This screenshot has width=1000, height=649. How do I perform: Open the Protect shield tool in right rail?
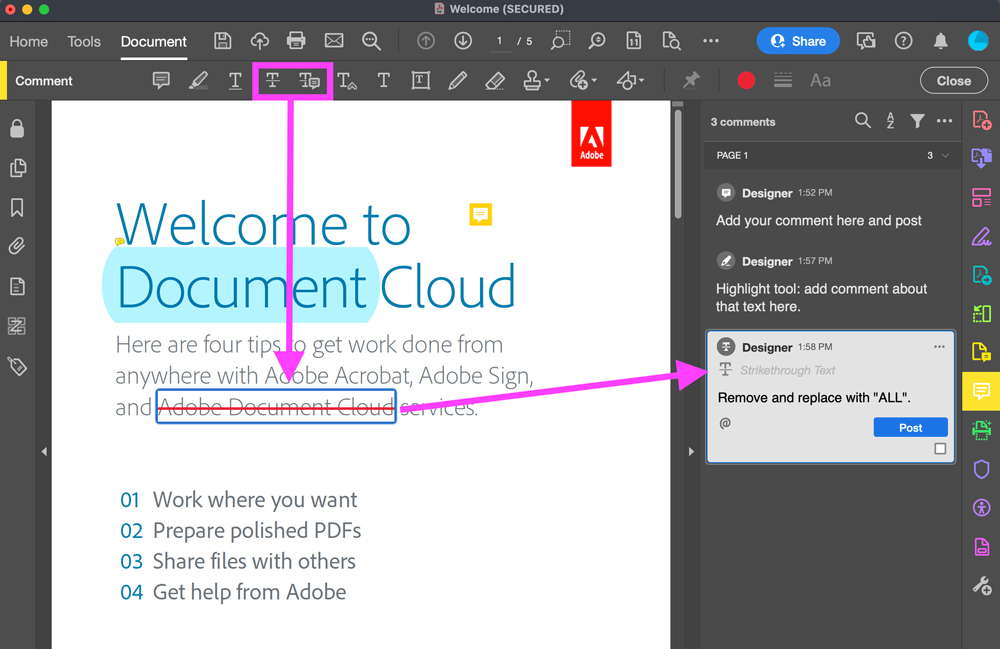pyautogui.click(x=981, y=469)
